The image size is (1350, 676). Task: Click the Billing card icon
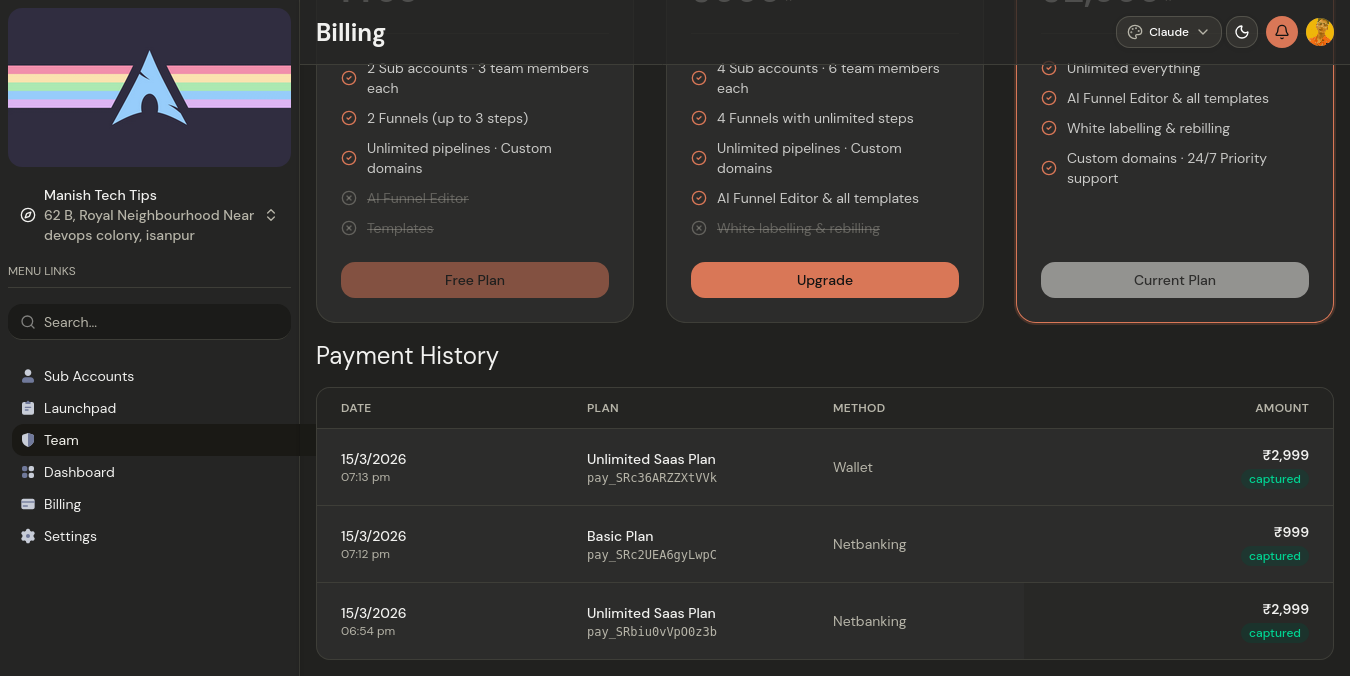click(28, 504)
